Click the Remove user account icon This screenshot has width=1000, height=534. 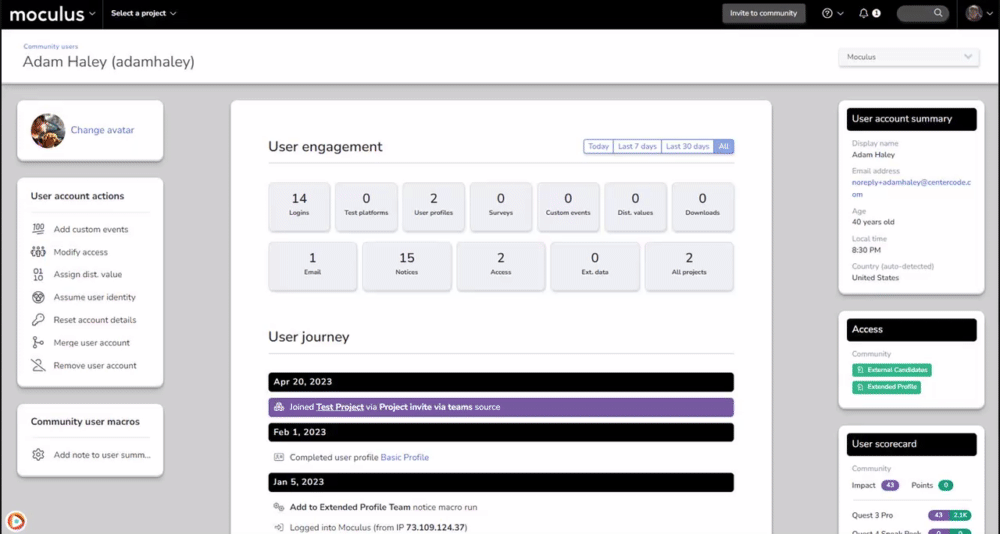38,366
